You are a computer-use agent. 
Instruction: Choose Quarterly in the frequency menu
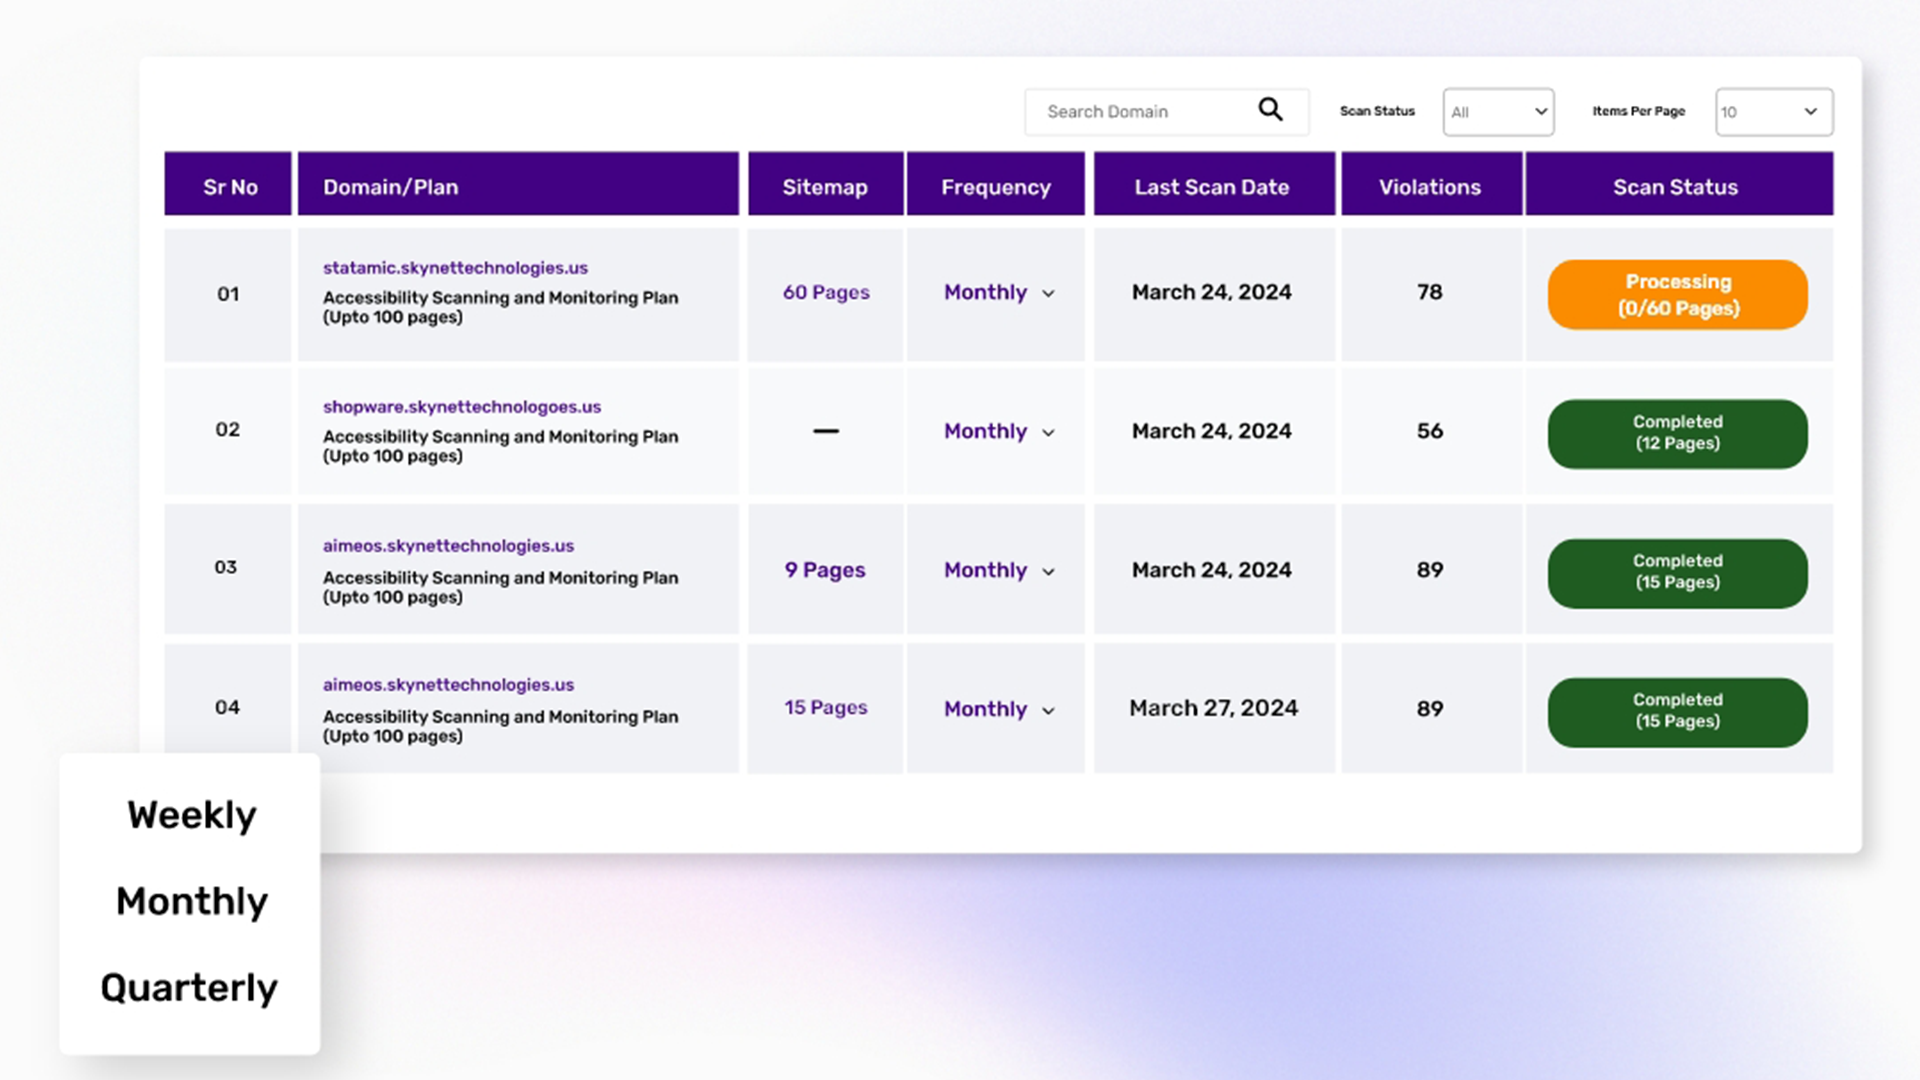[189, 988]
